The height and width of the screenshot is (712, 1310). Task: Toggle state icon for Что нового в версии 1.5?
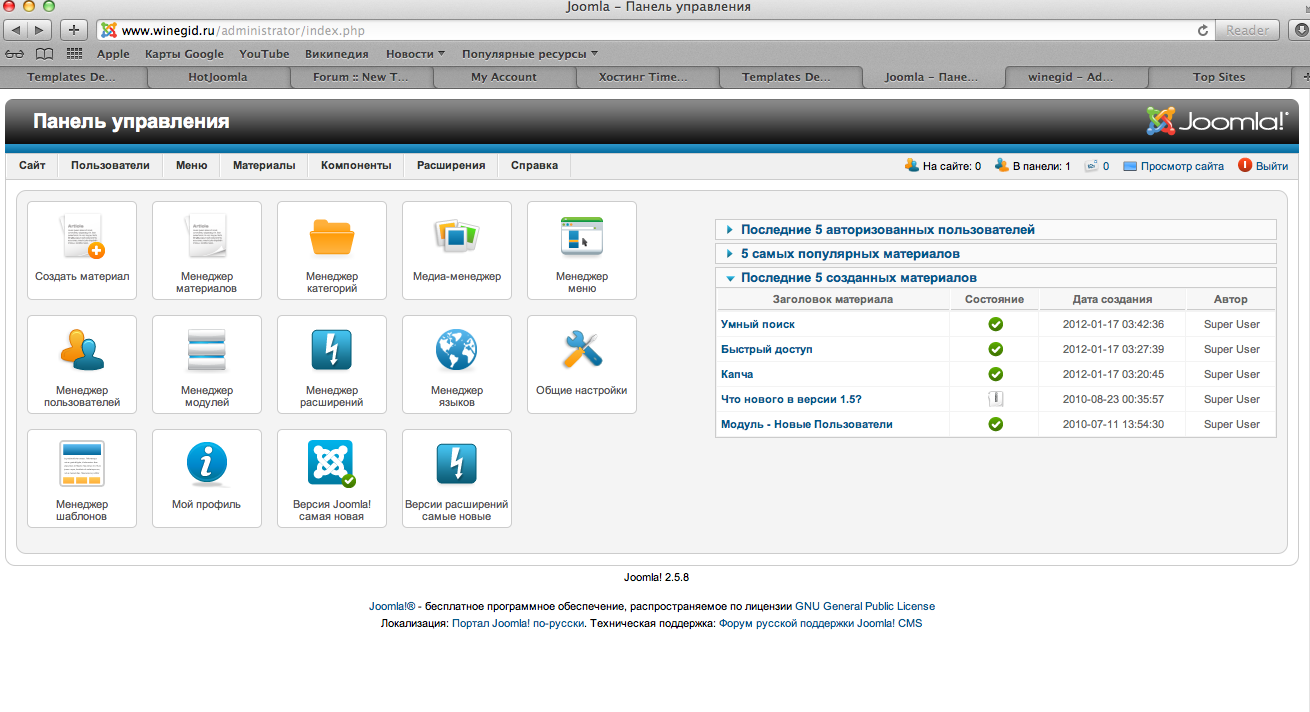(995, 399)
